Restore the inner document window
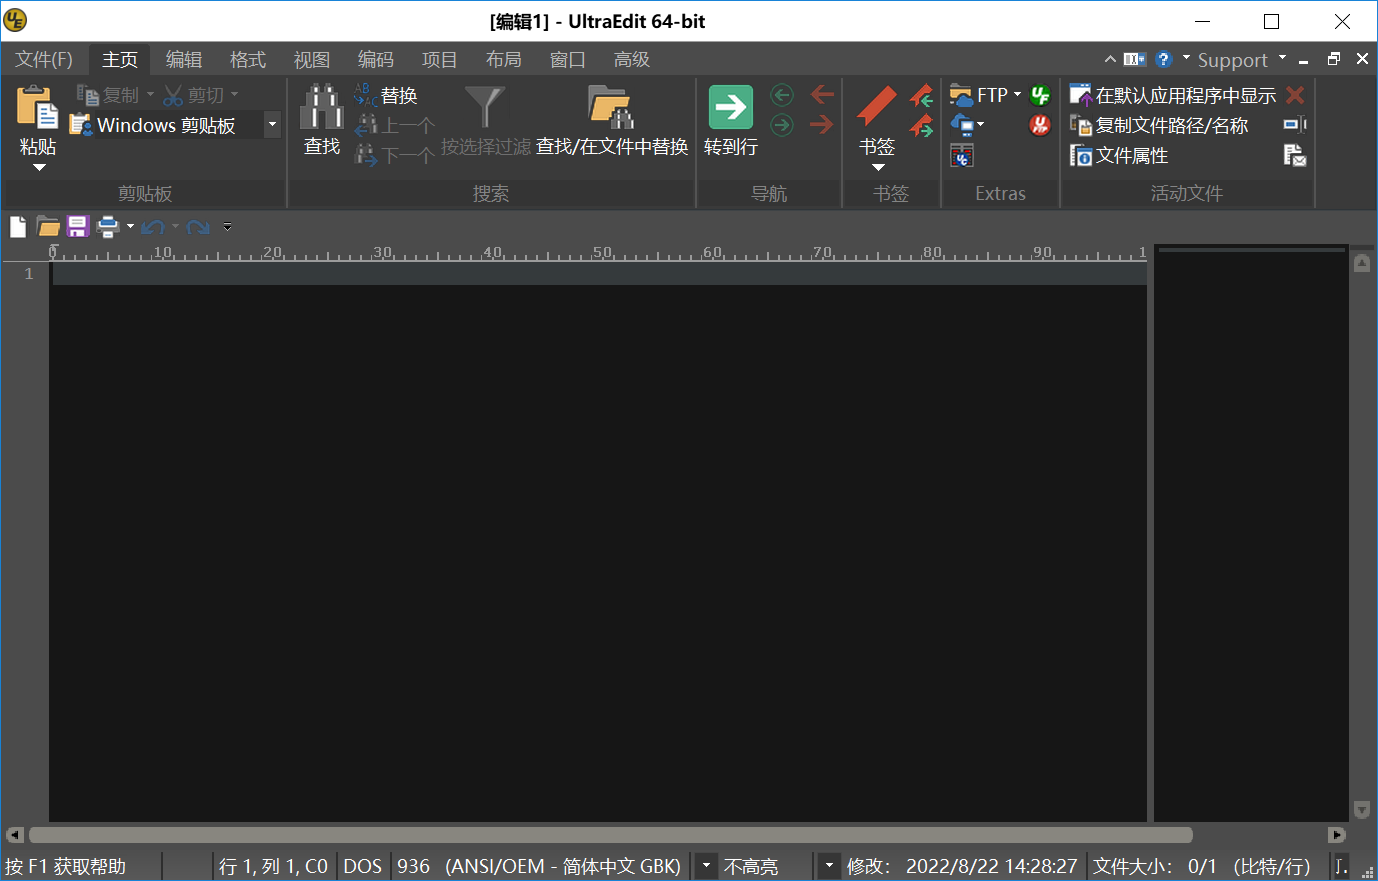 point(1333,59)
